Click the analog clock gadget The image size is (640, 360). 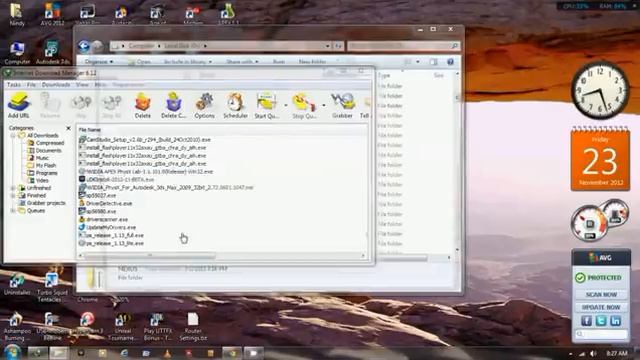(x=600, y=90)
